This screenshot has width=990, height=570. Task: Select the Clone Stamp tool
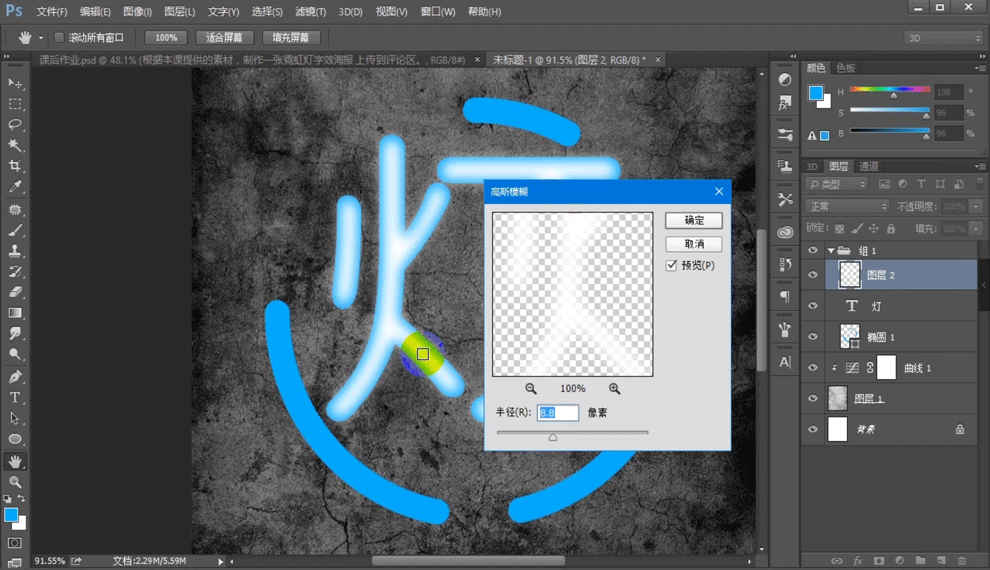pos(15,251)
